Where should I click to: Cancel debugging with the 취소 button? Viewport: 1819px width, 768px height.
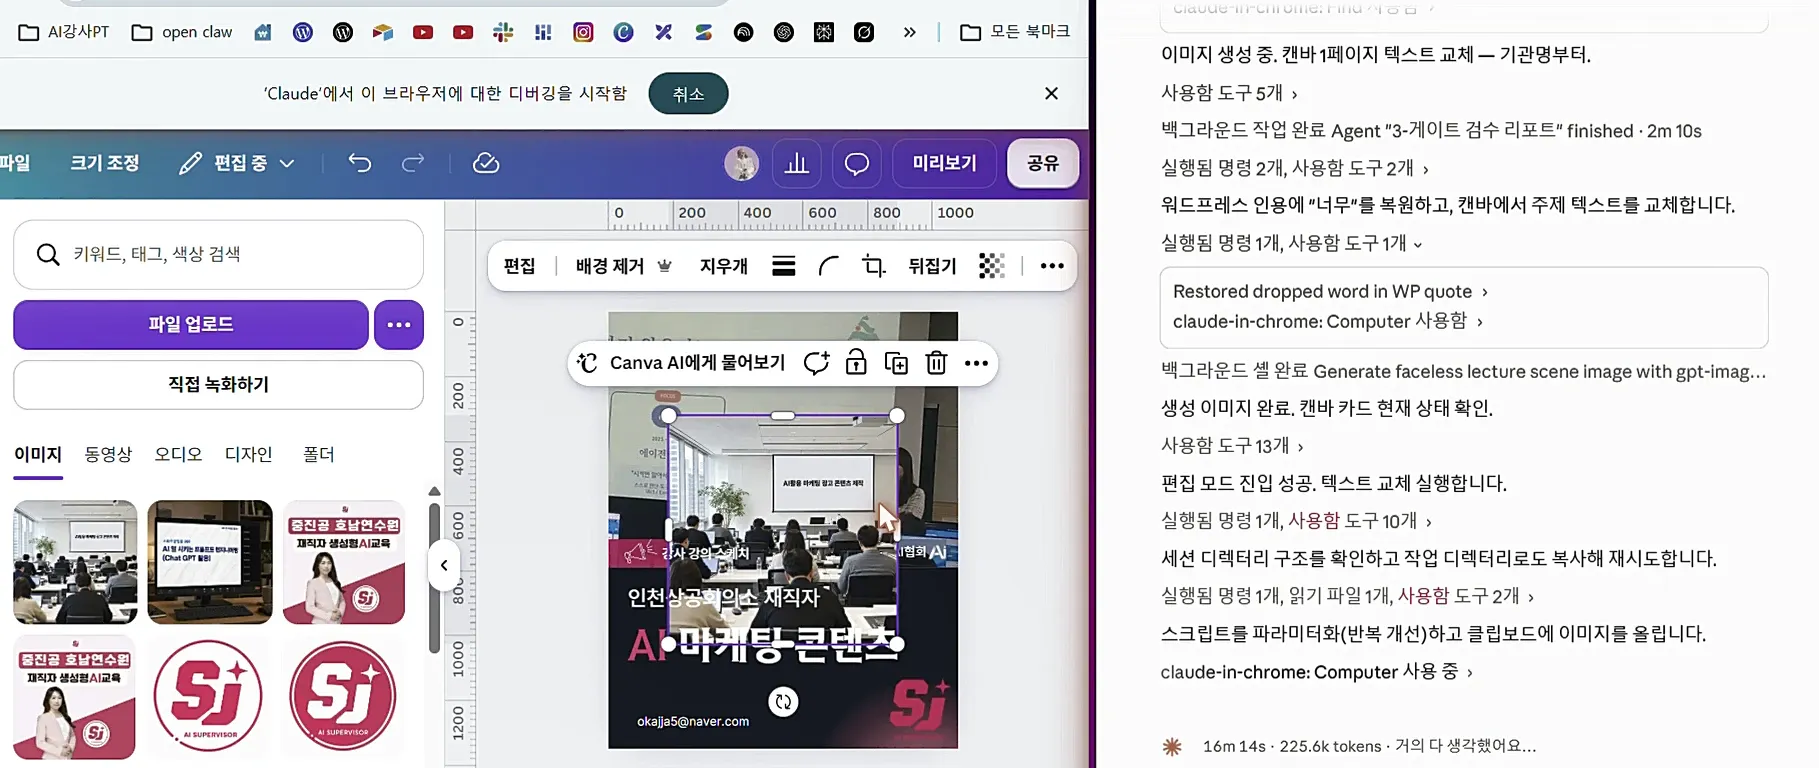coord(688,93)
